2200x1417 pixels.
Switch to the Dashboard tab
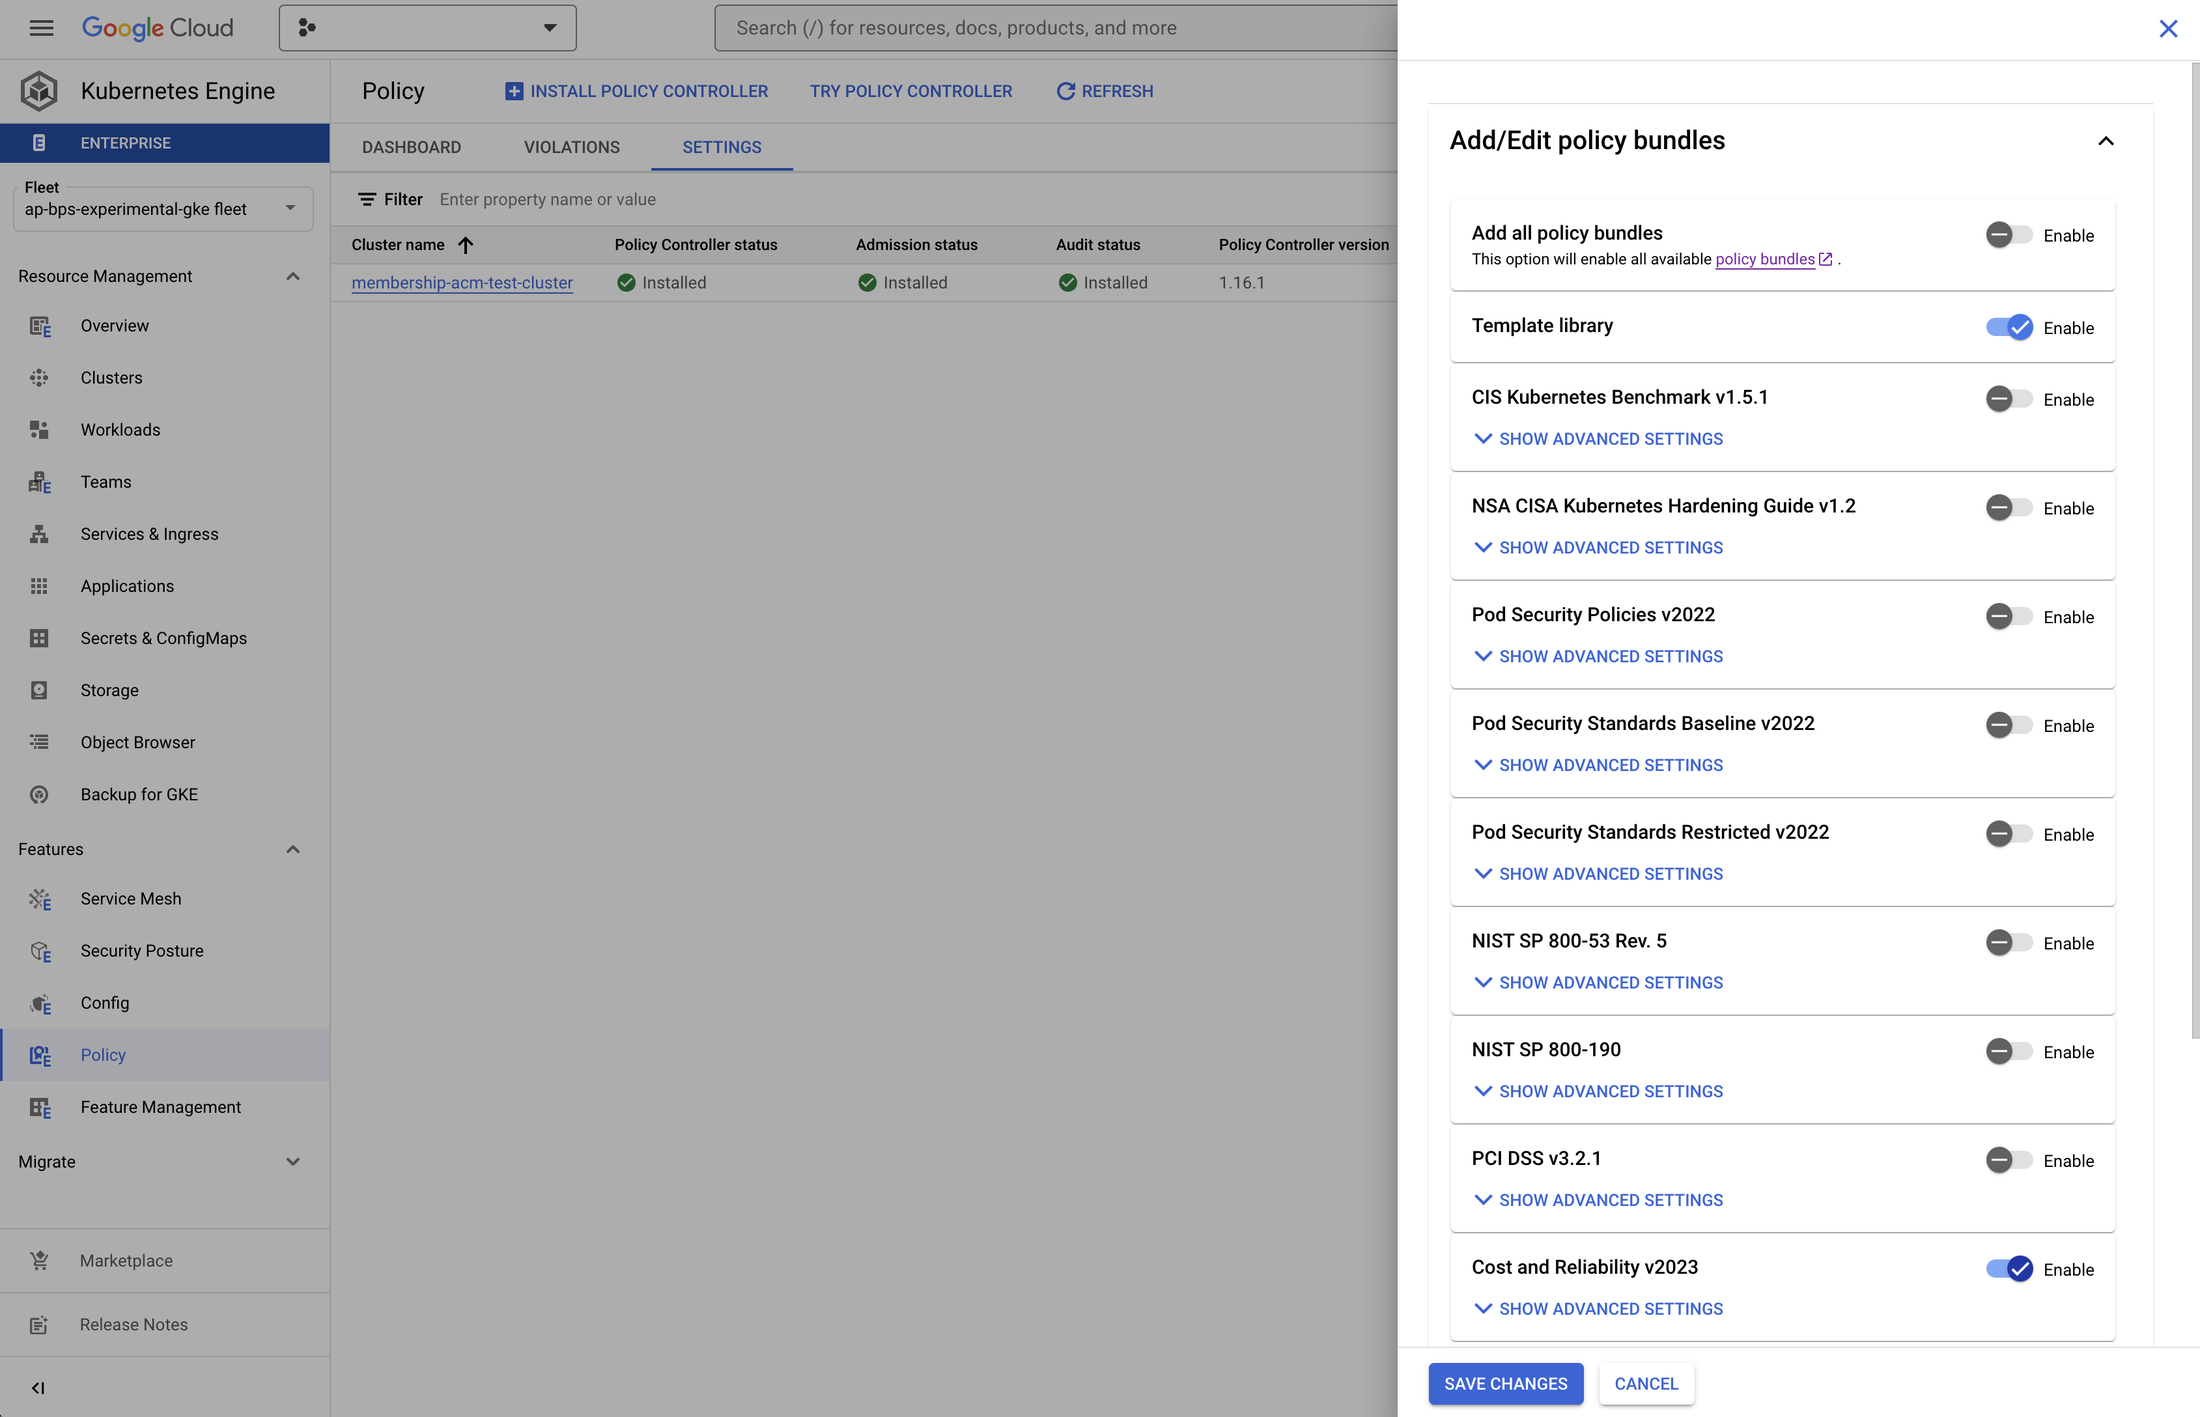tap(411, 147)
